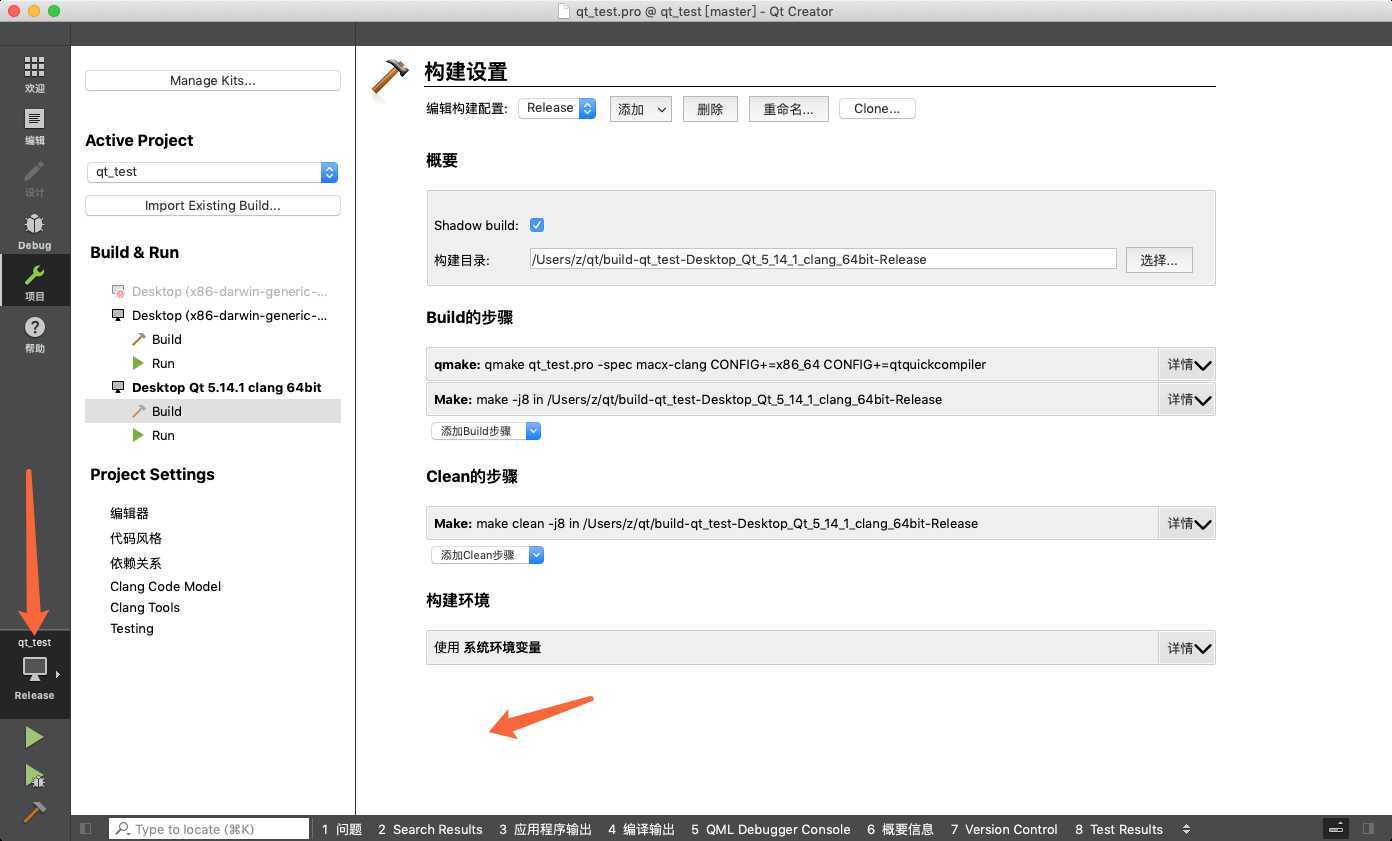Open the 添加Build步骤 dropdown
The width and height of the screenshot is (1392, 841).
tap(486, 431)
